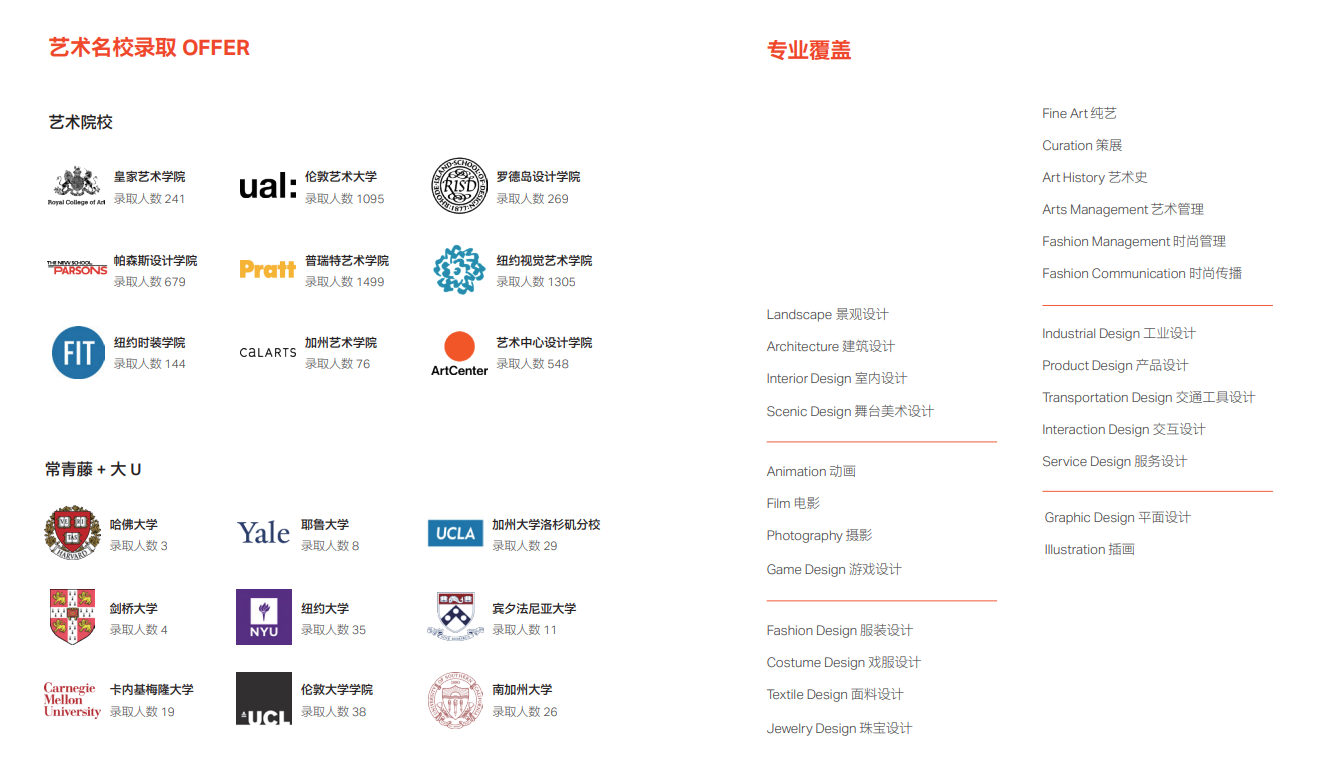Viewport: 1339px width, 763px height.
Task: Click the "纽约时装学院" name
Action: pyautogui.click(x=149, y=343)
